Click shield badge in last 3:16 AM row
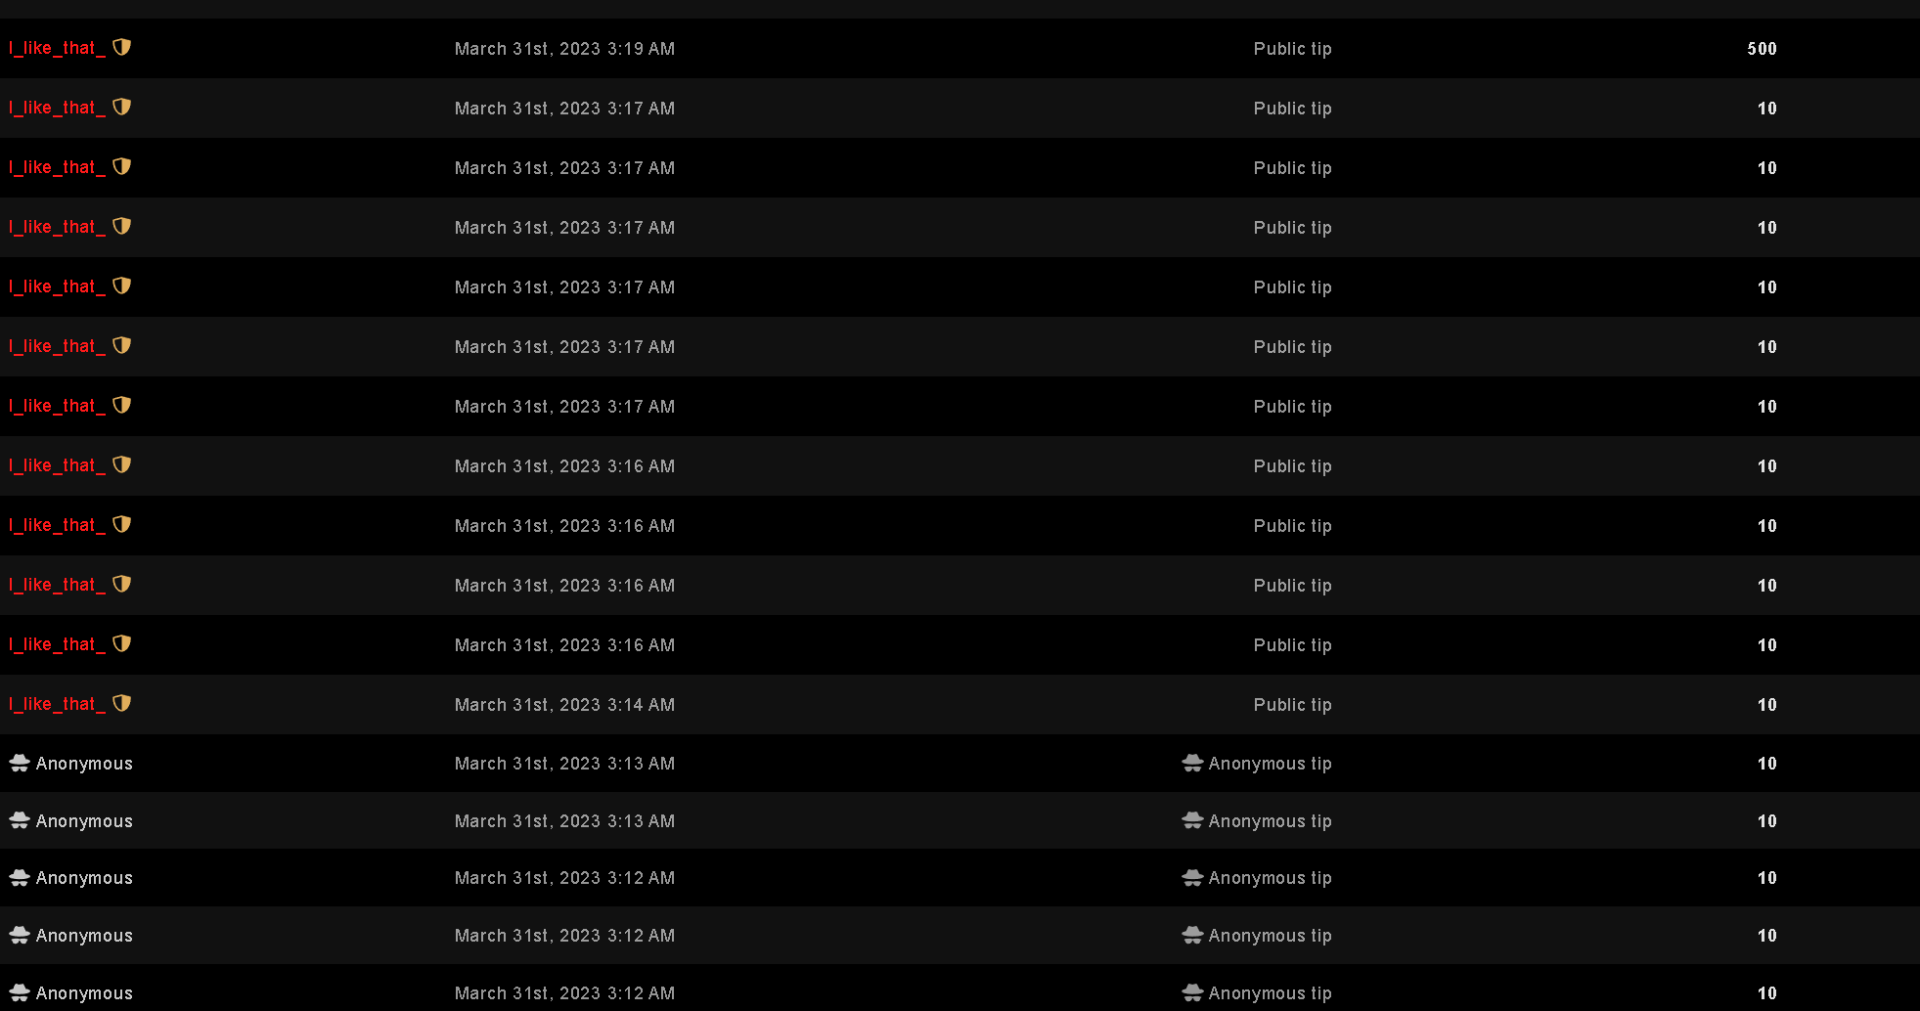The width and height of the screenshot is (1920, 1011). 122,644
